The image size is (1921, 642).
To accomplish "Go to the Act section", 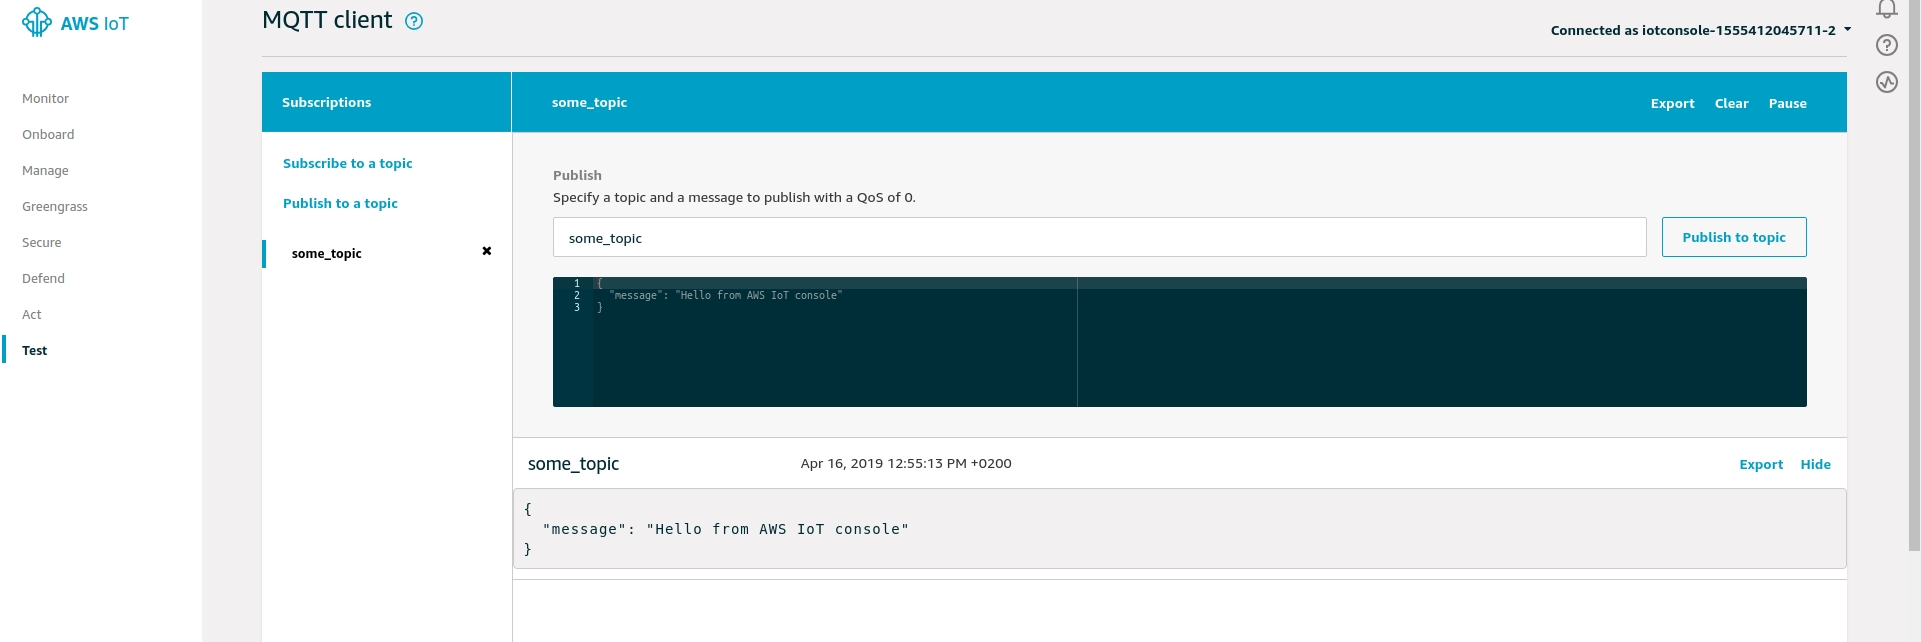I will coord(32,315).
